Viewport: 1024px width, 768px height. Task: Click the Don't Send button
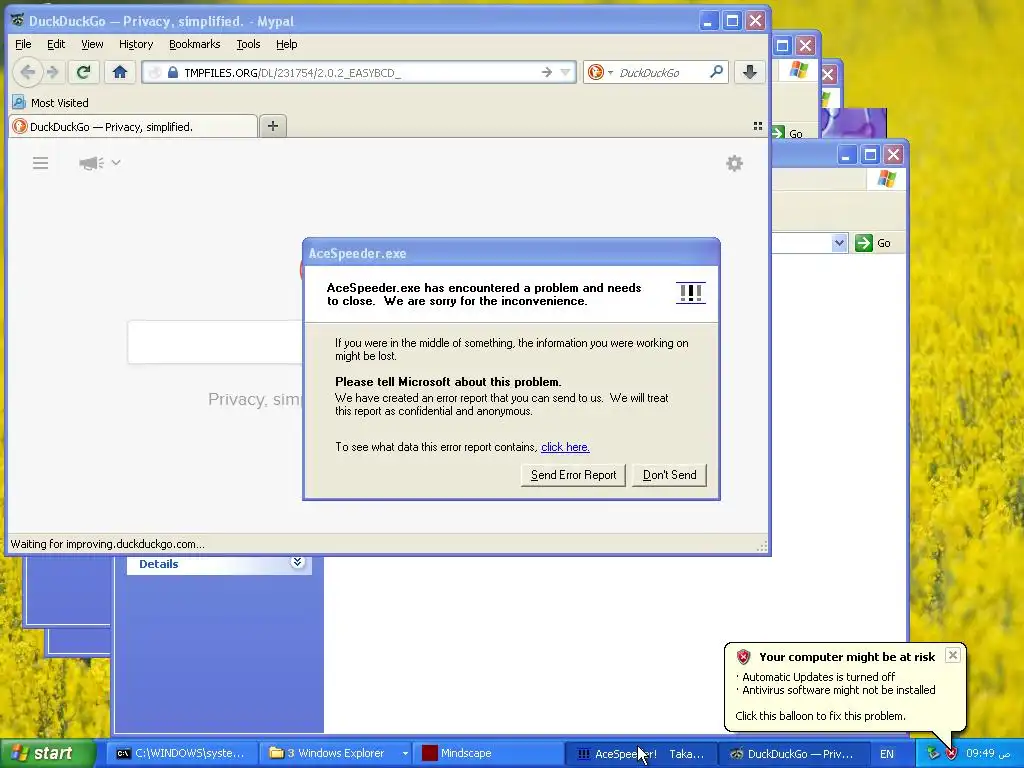pyautogui.click(x=669, y=475)
